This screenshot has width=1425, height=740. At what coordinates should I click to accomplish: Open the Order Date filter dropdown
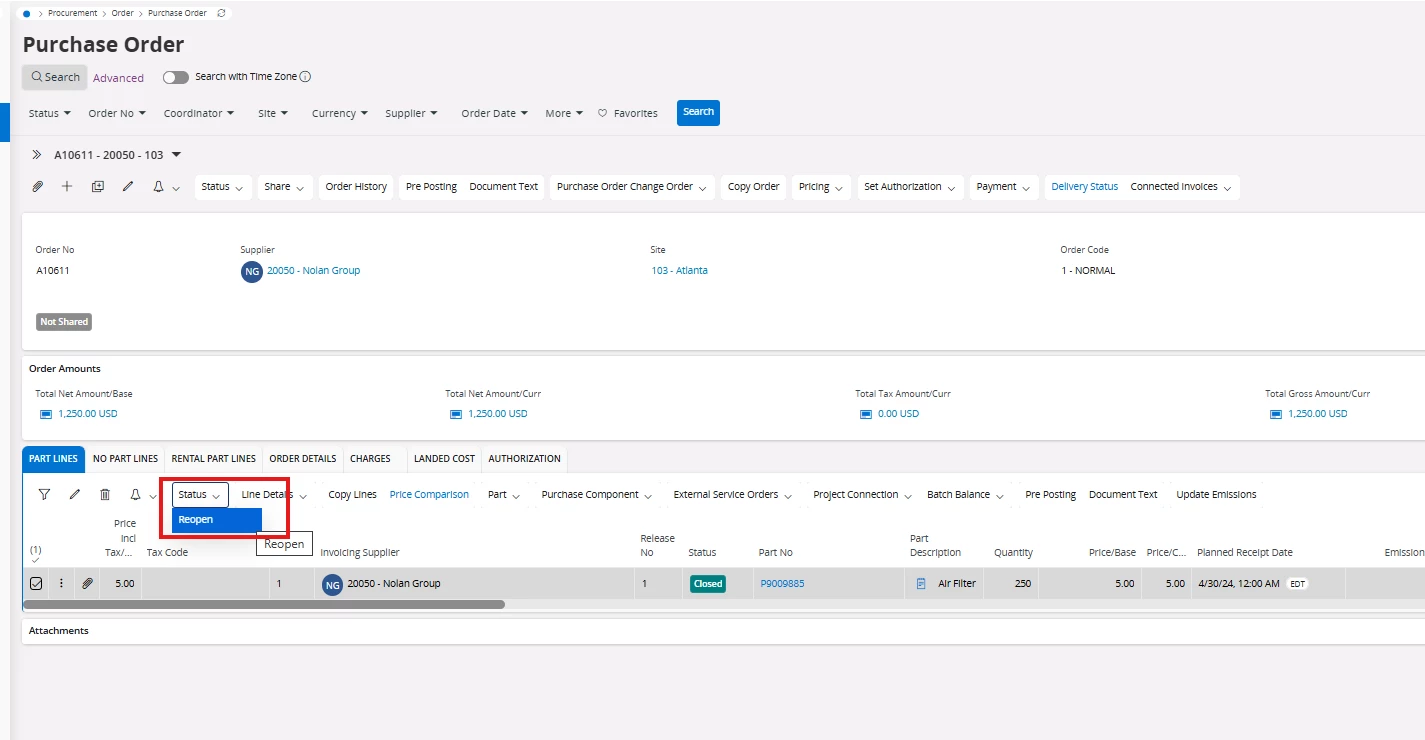point(494,114)
